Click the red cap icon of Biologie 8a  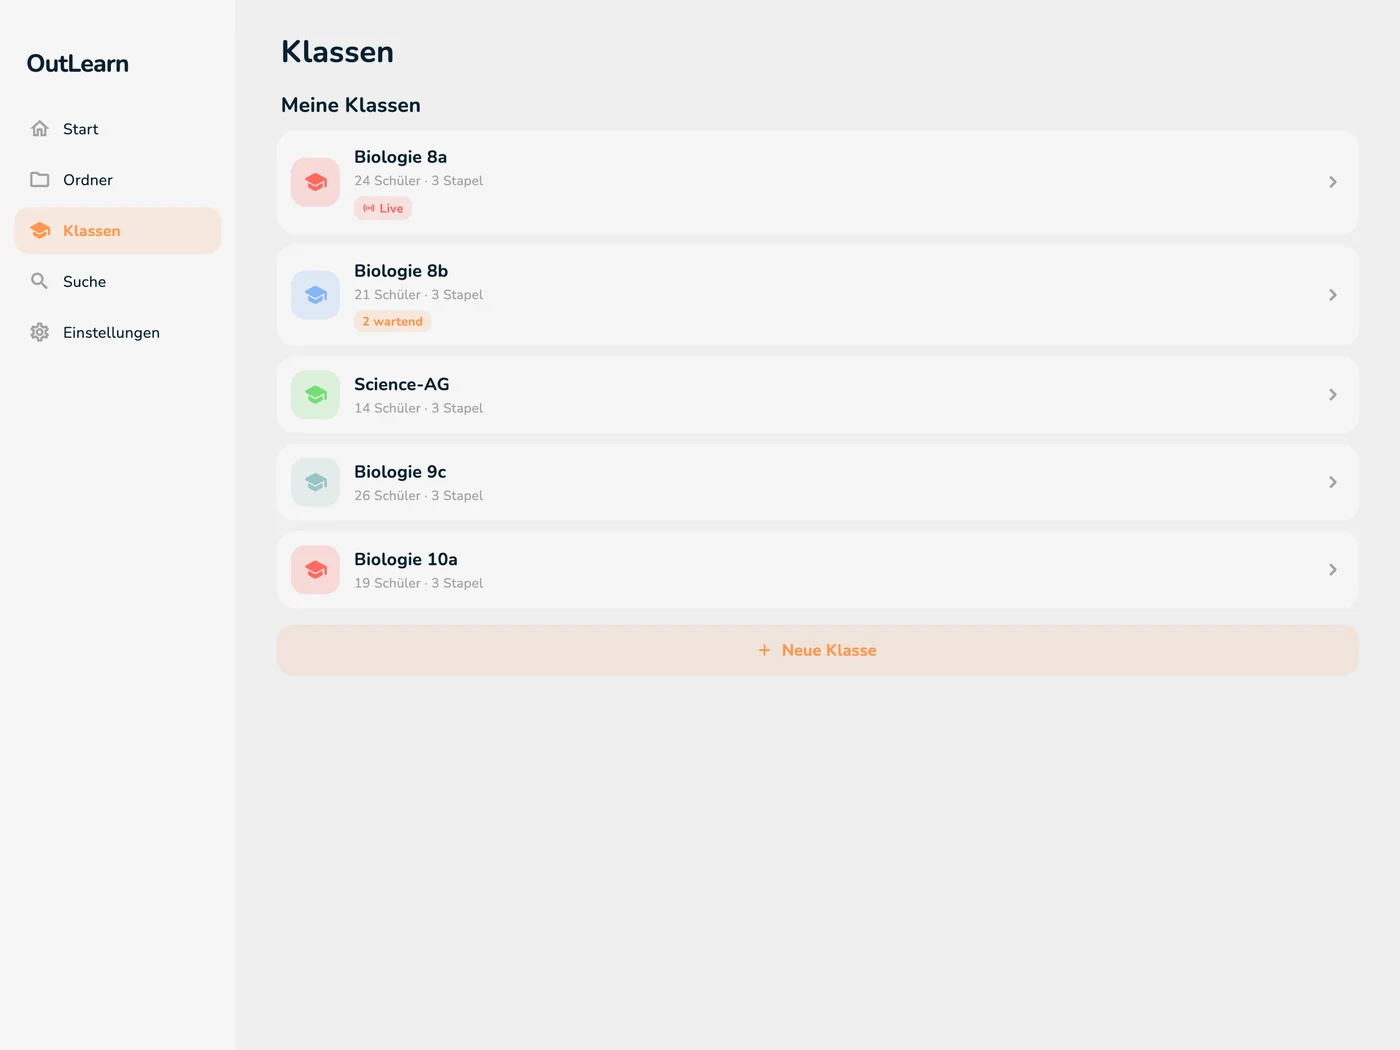316,182
